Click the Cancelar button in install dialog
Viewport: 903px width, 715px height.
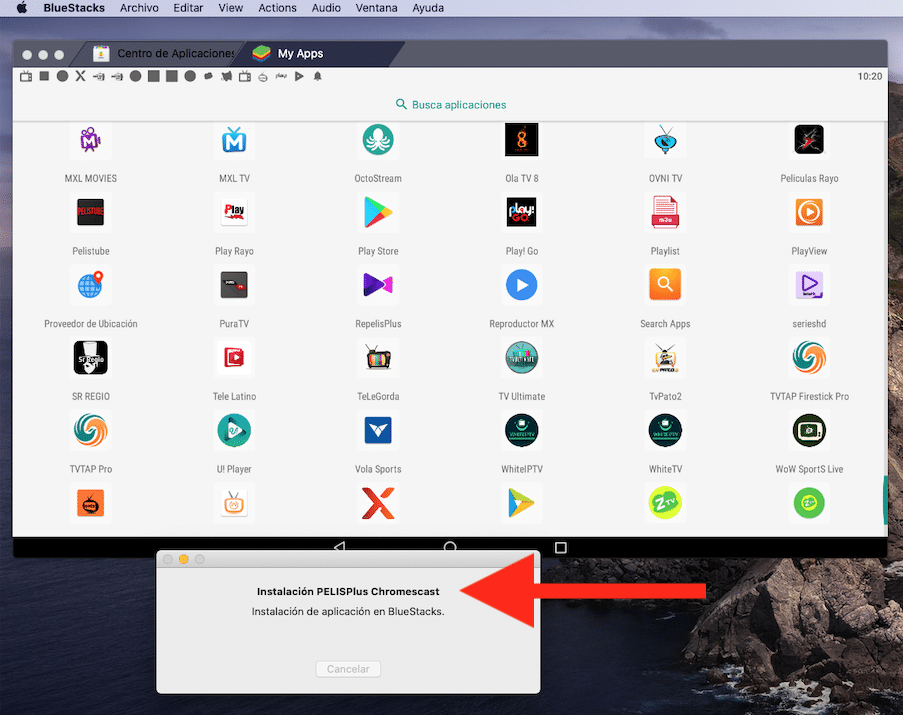click(x=348, y=669)
